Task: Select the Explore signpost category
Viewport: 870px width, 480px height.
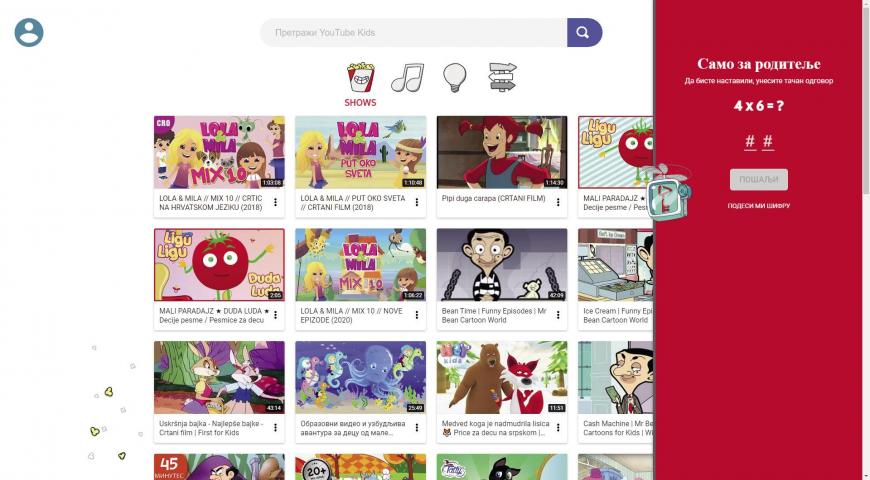Action: pyautogui.click(x=502, y=77)
